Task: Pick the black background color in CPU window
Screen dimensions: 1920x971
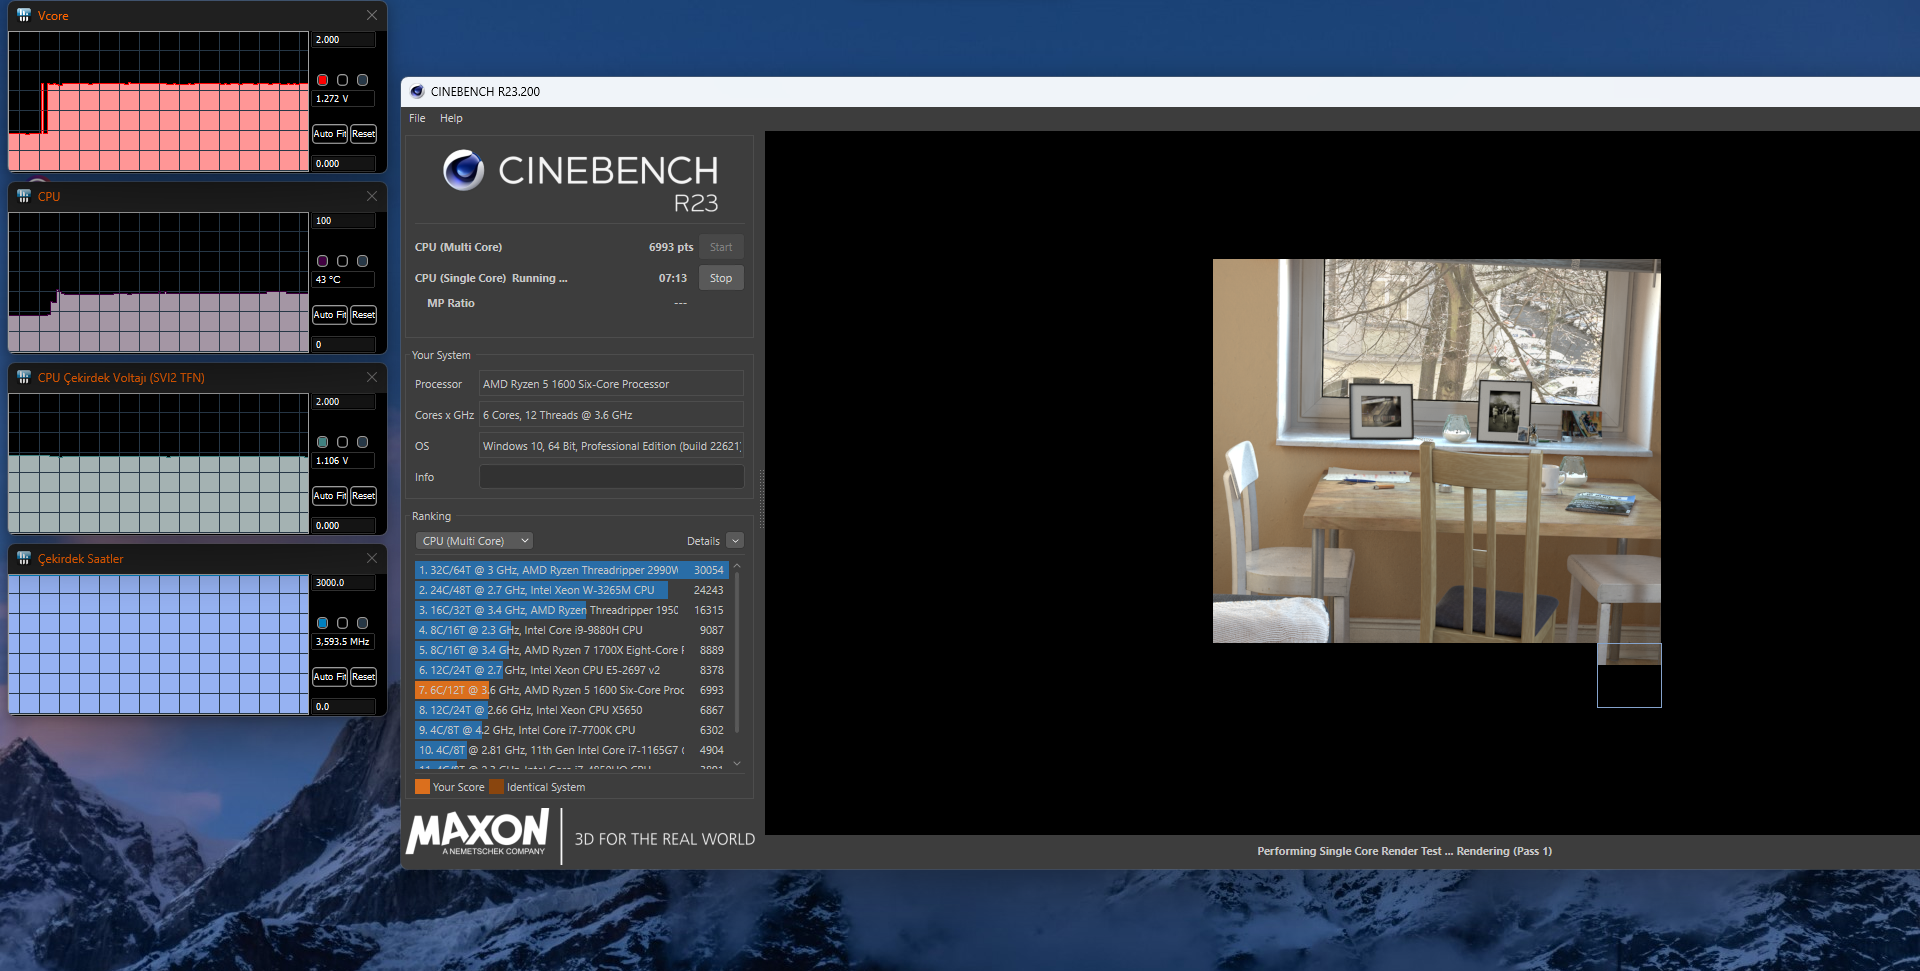Action: click(x=343, y=261)
